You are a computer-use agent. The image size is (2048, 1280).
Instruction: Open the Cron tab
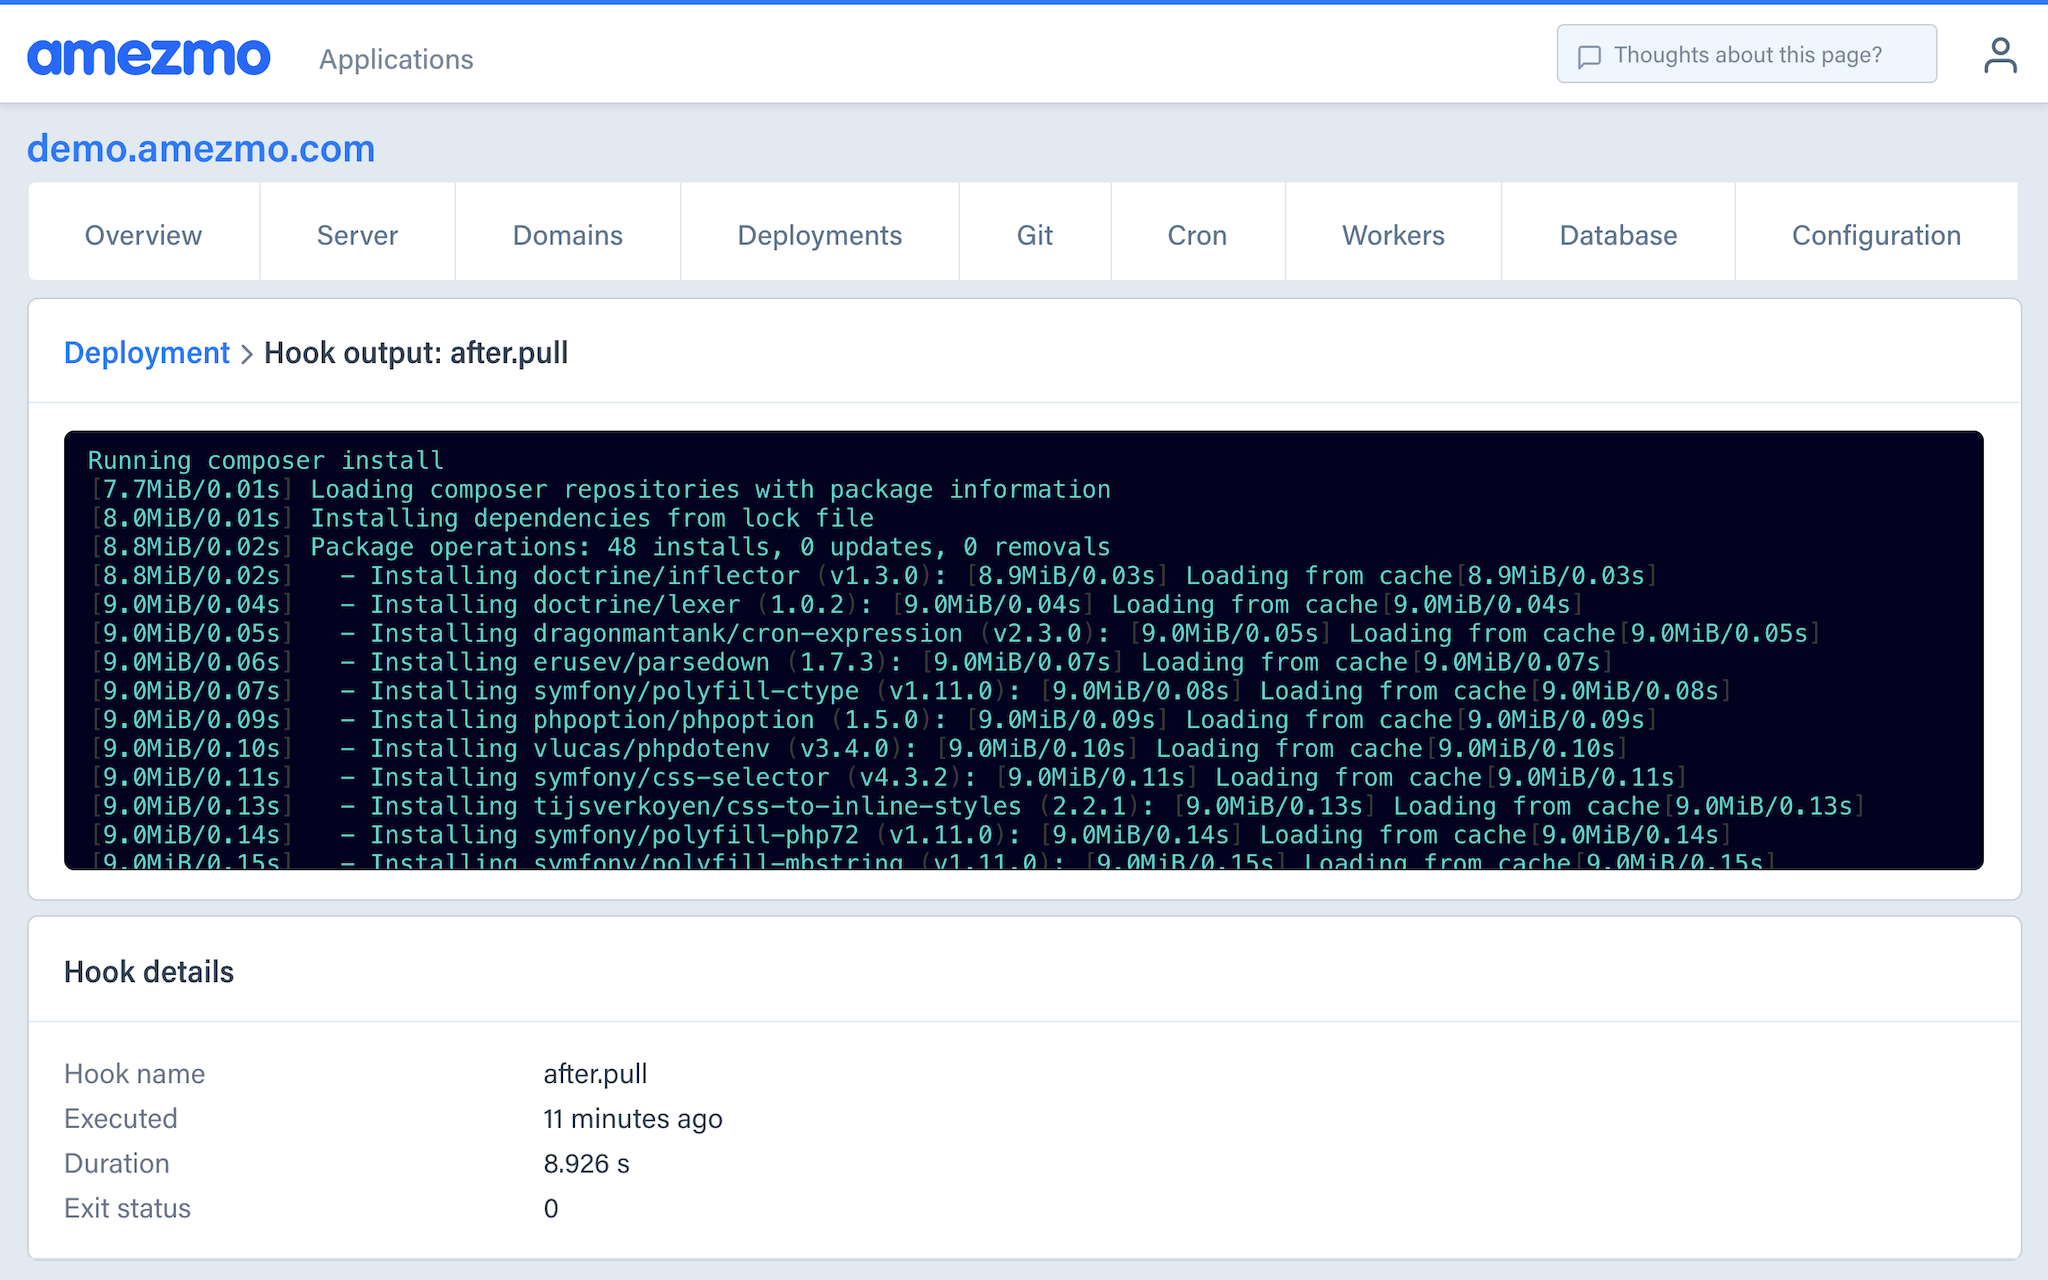1197,235
